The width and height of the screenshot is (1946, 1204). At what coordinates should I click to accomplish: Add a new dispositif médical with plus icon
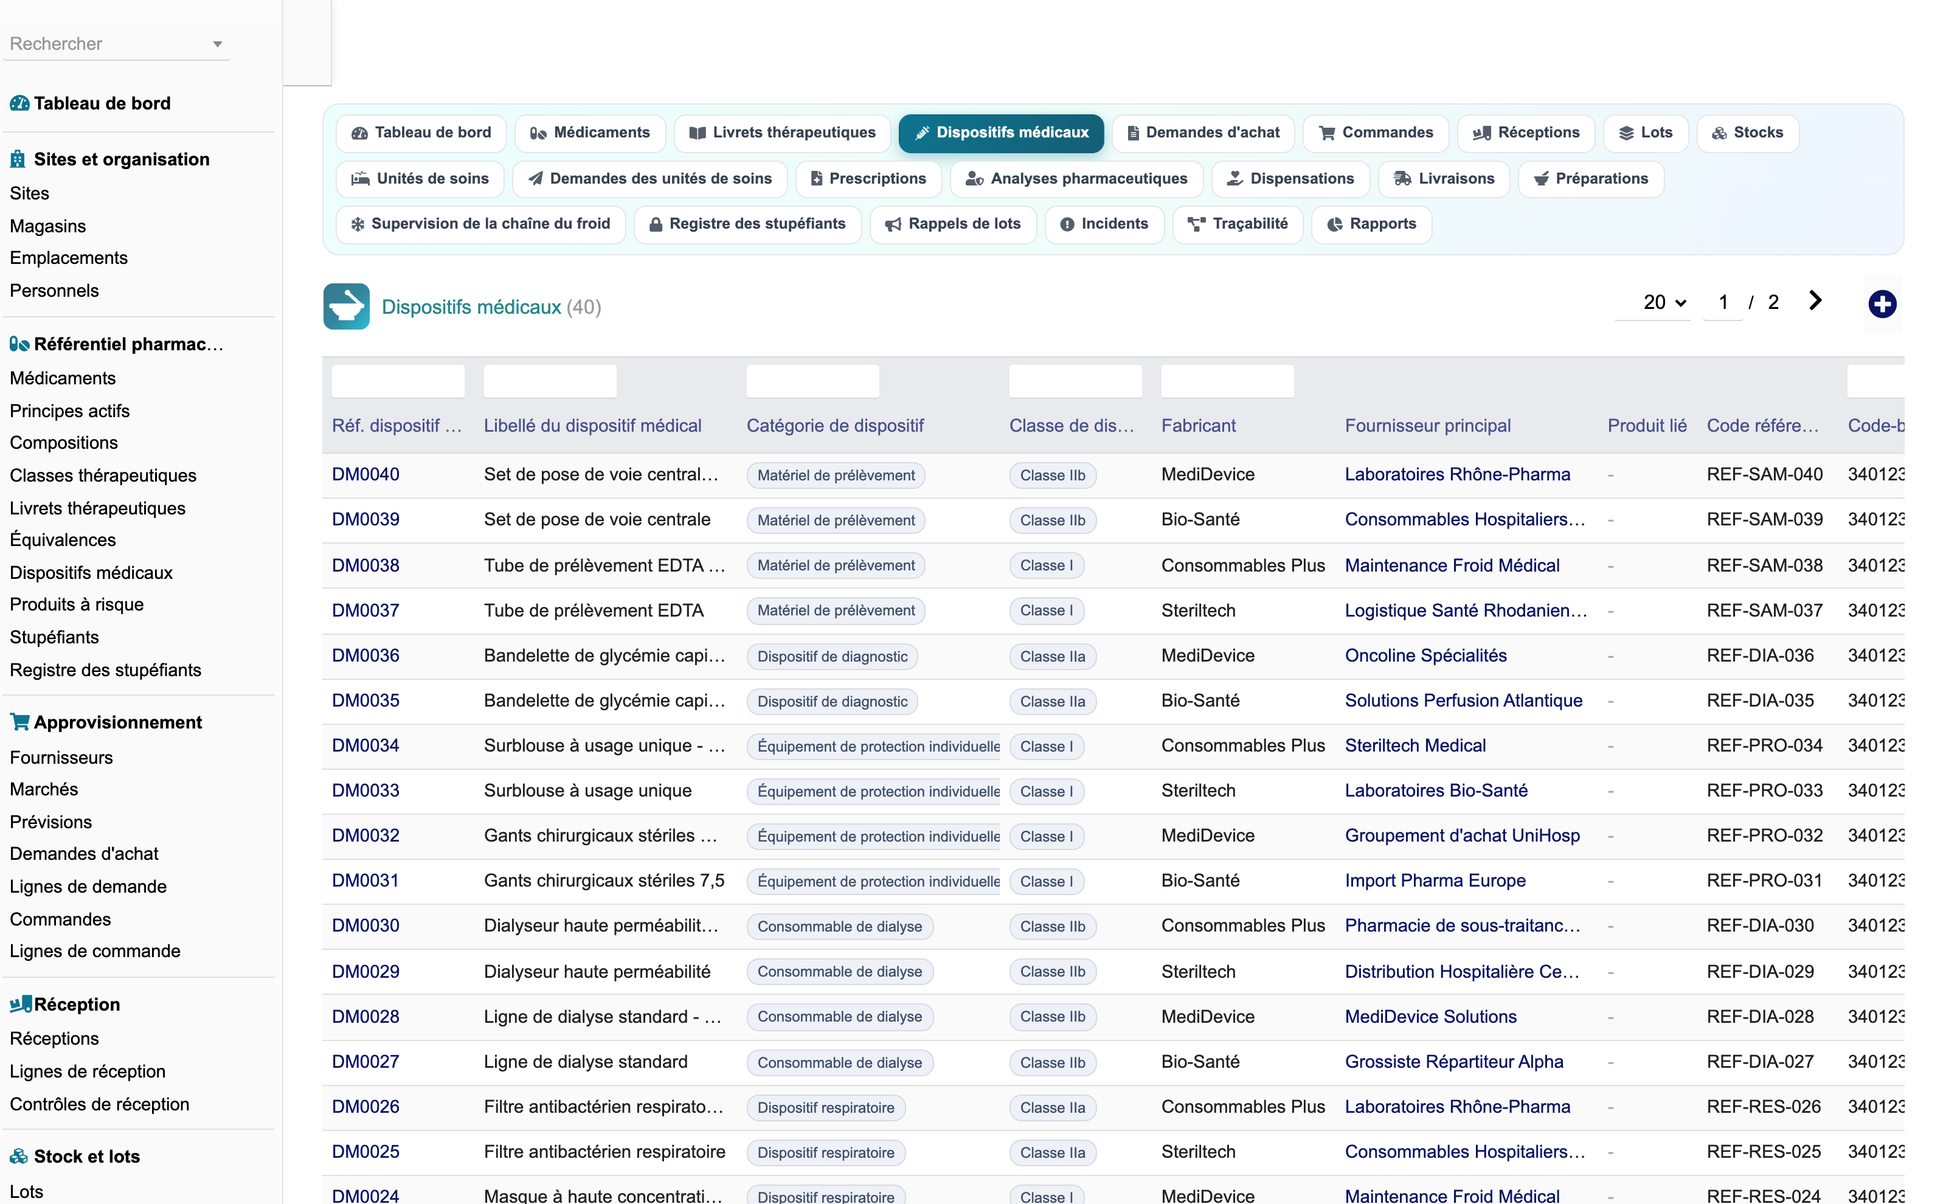1882,304
